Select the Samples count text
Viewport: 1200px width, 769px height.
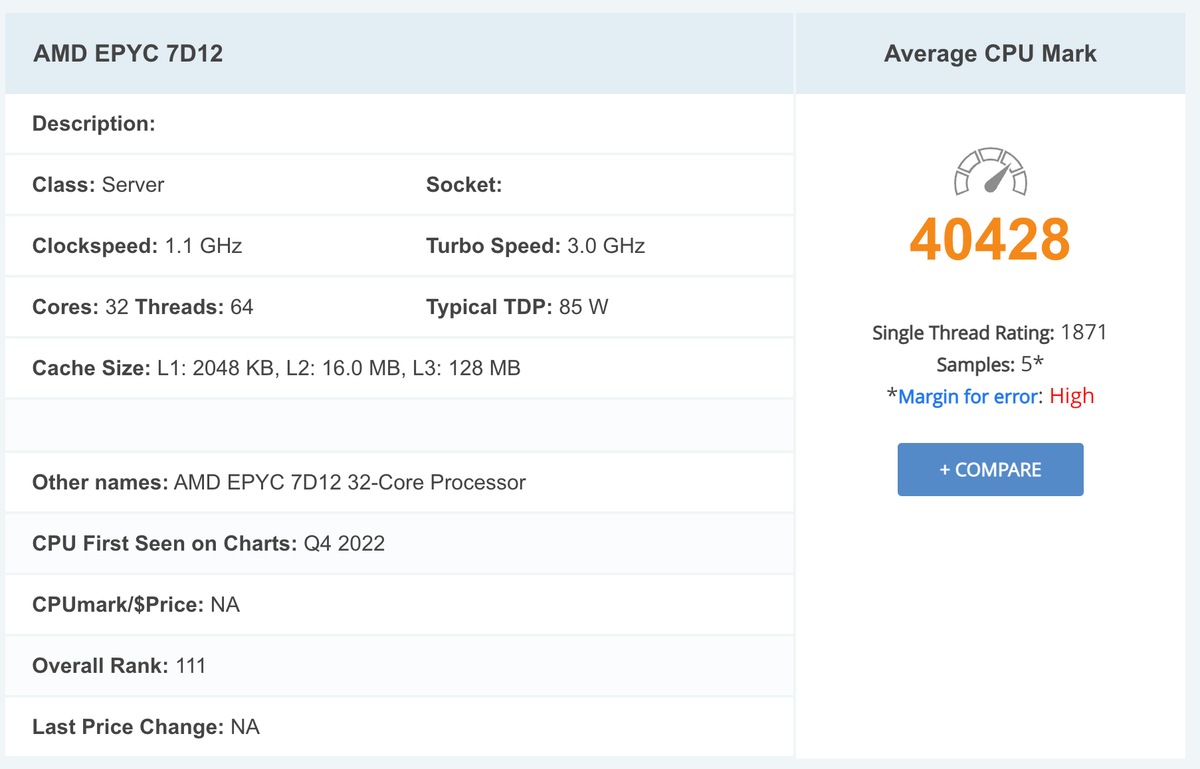990,365
